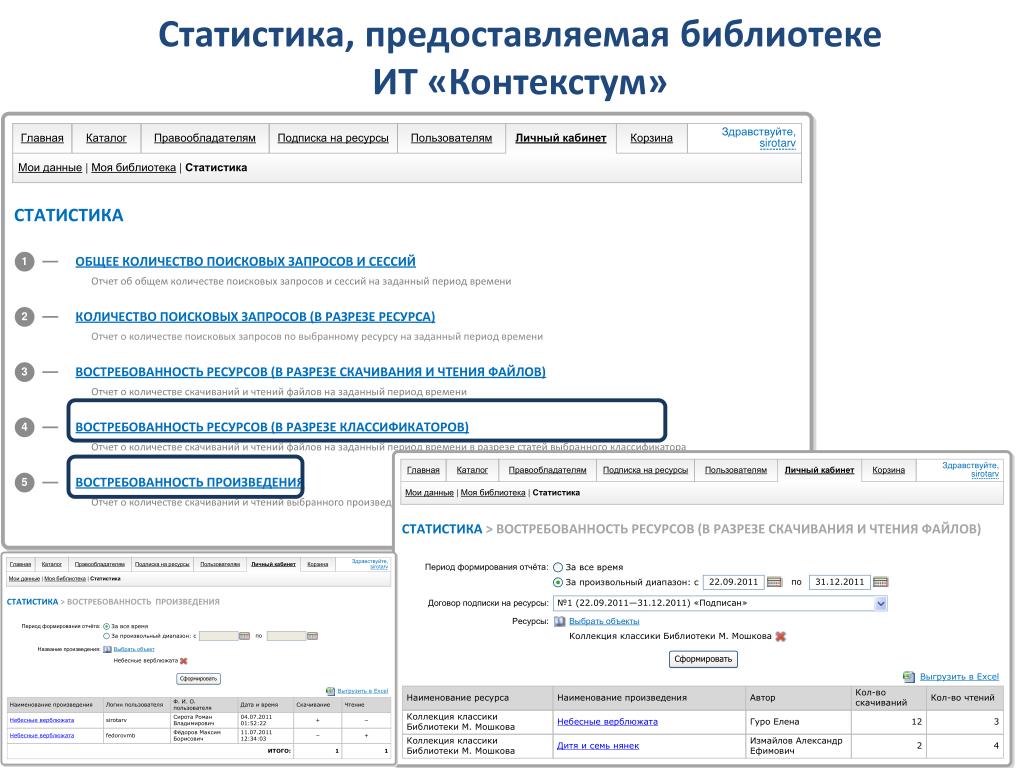
Task: Open start date calendar in Востребованность произведения window
Action: tap(244, 636)
